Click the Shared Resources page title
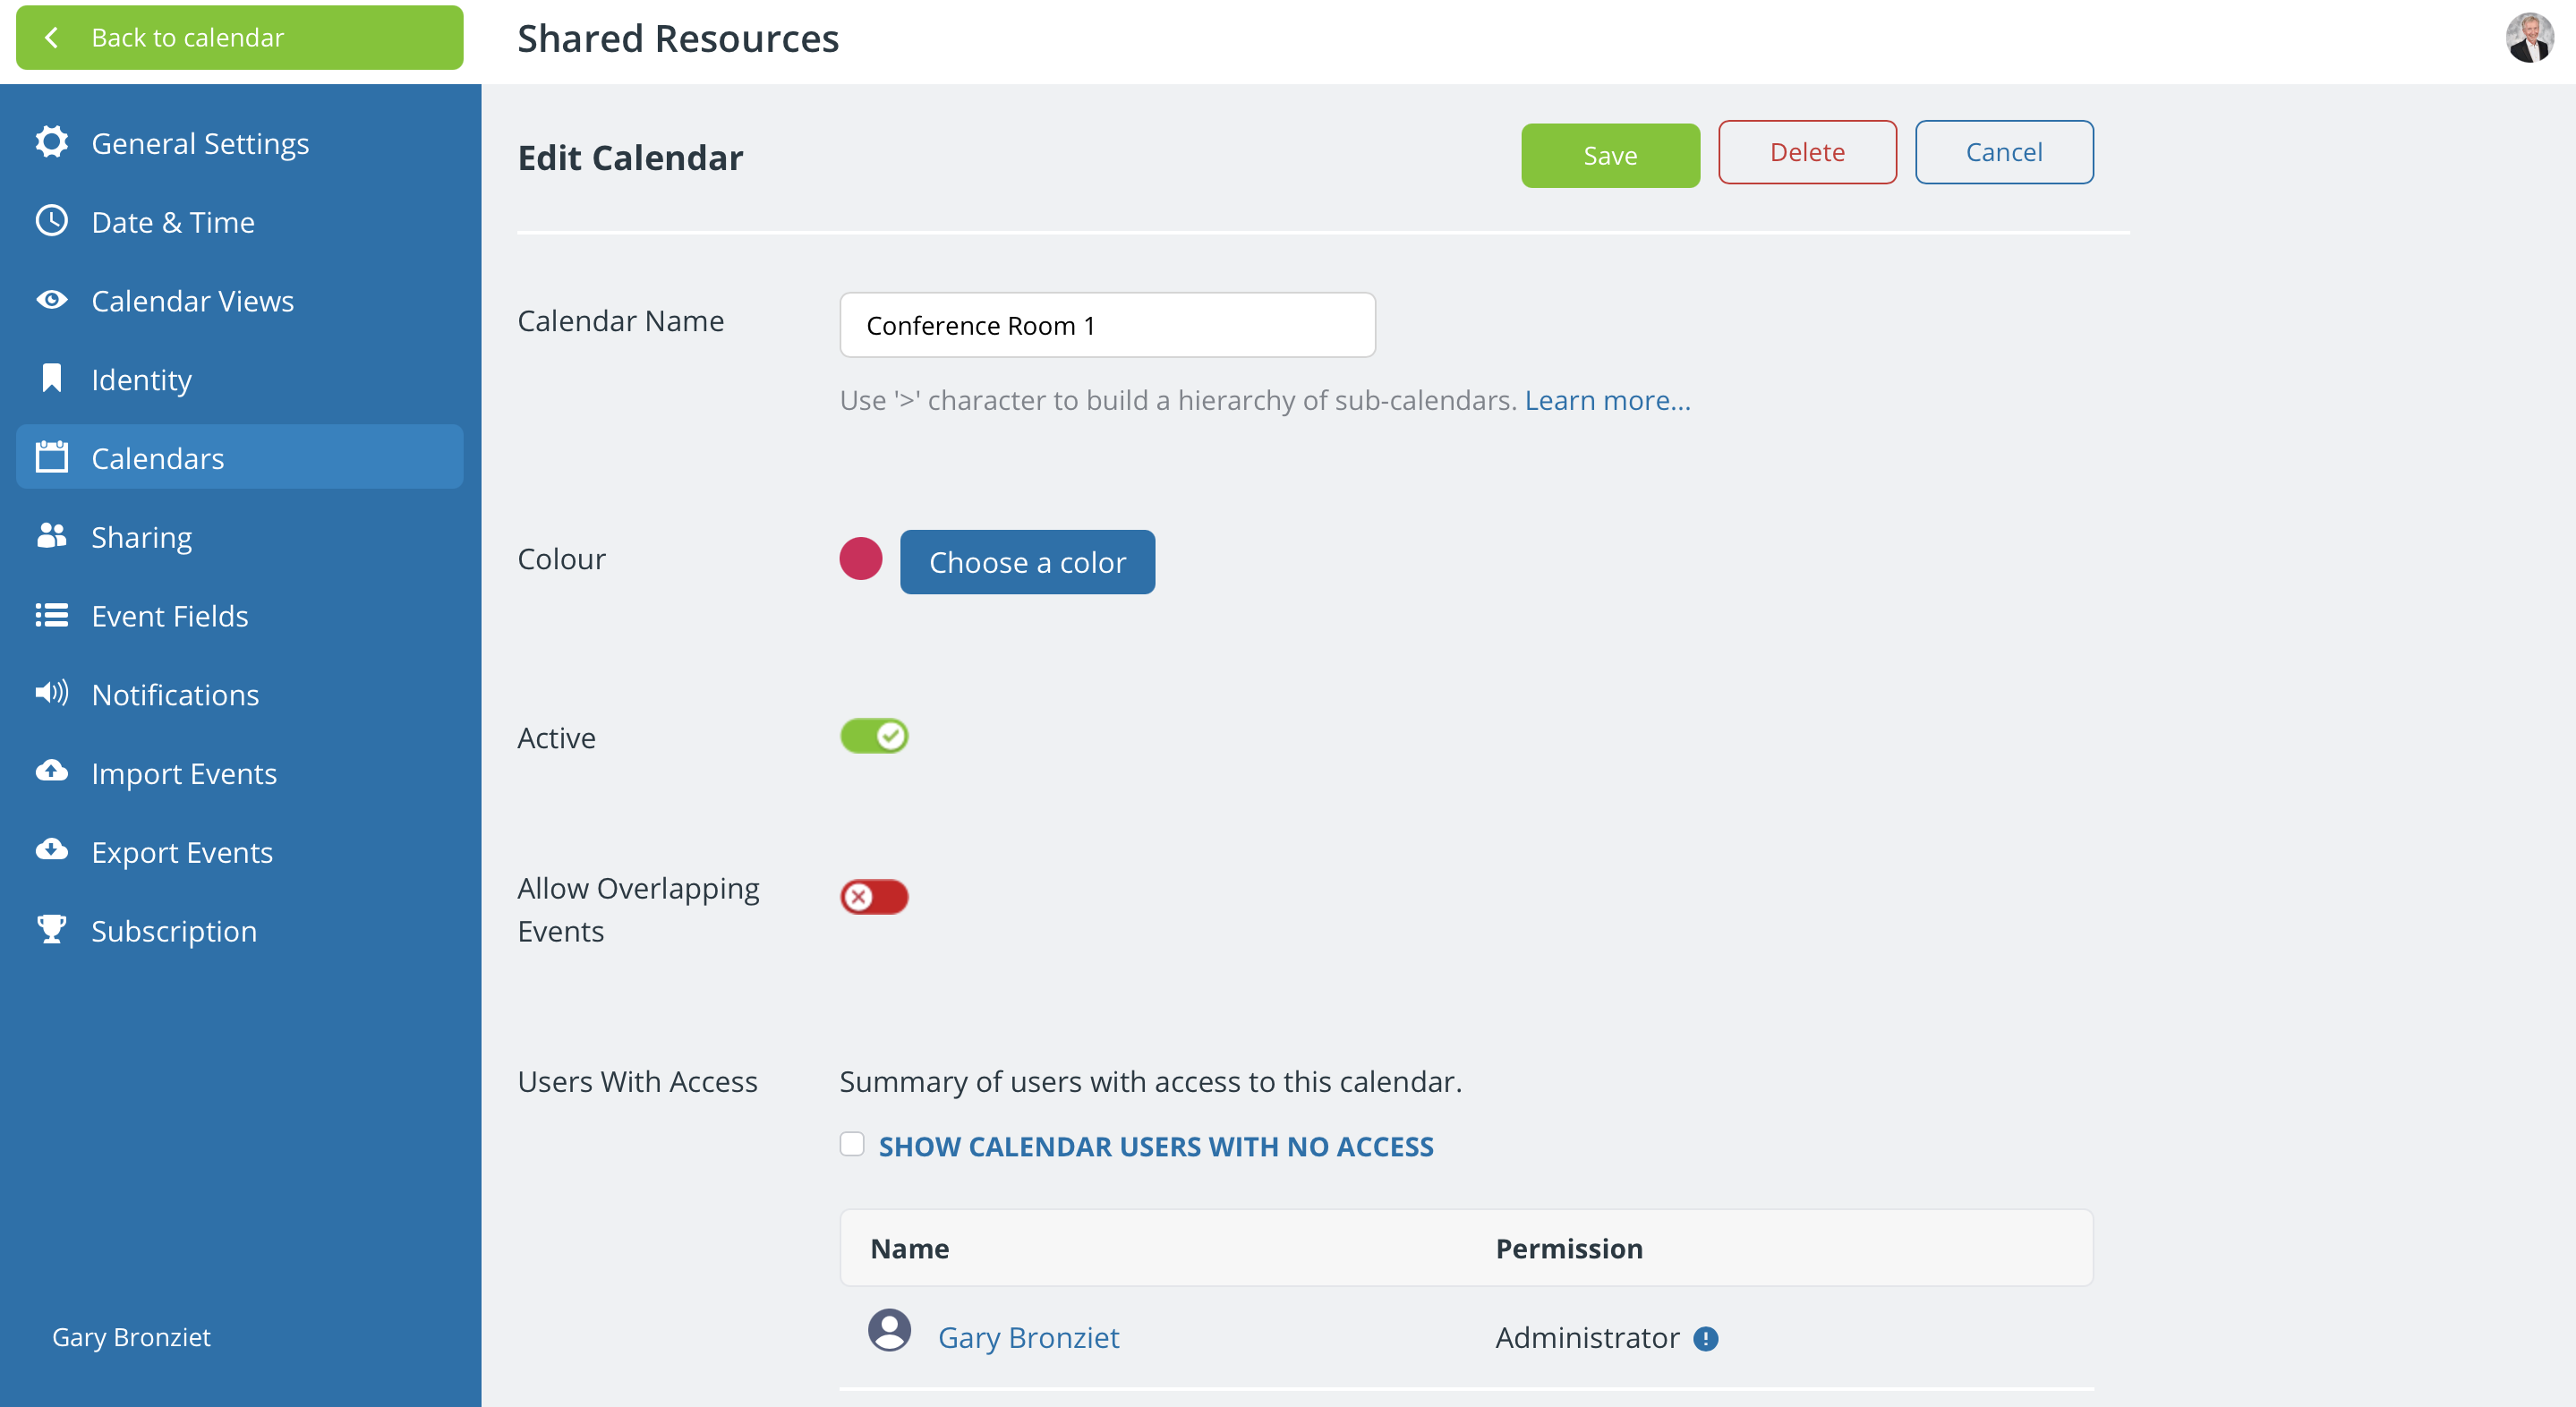The height and width of the screenshot is (1407, 2576). coord(678,38)
